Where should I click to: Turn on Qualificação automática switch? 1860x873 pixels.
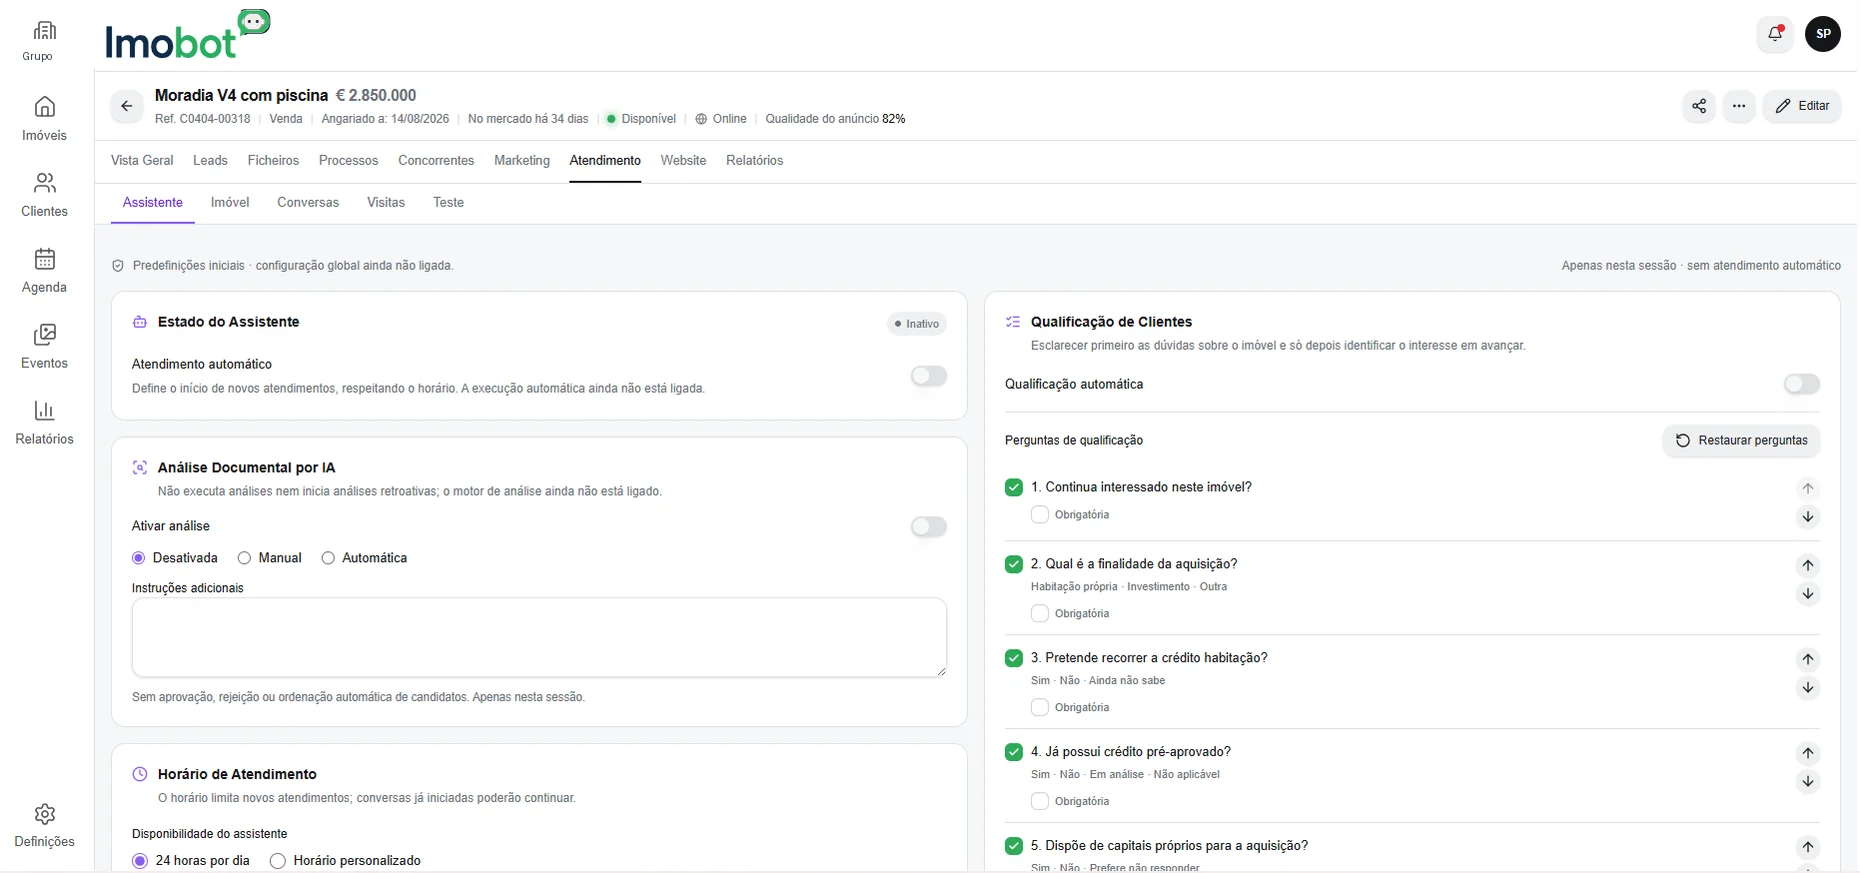[1802, 384]
